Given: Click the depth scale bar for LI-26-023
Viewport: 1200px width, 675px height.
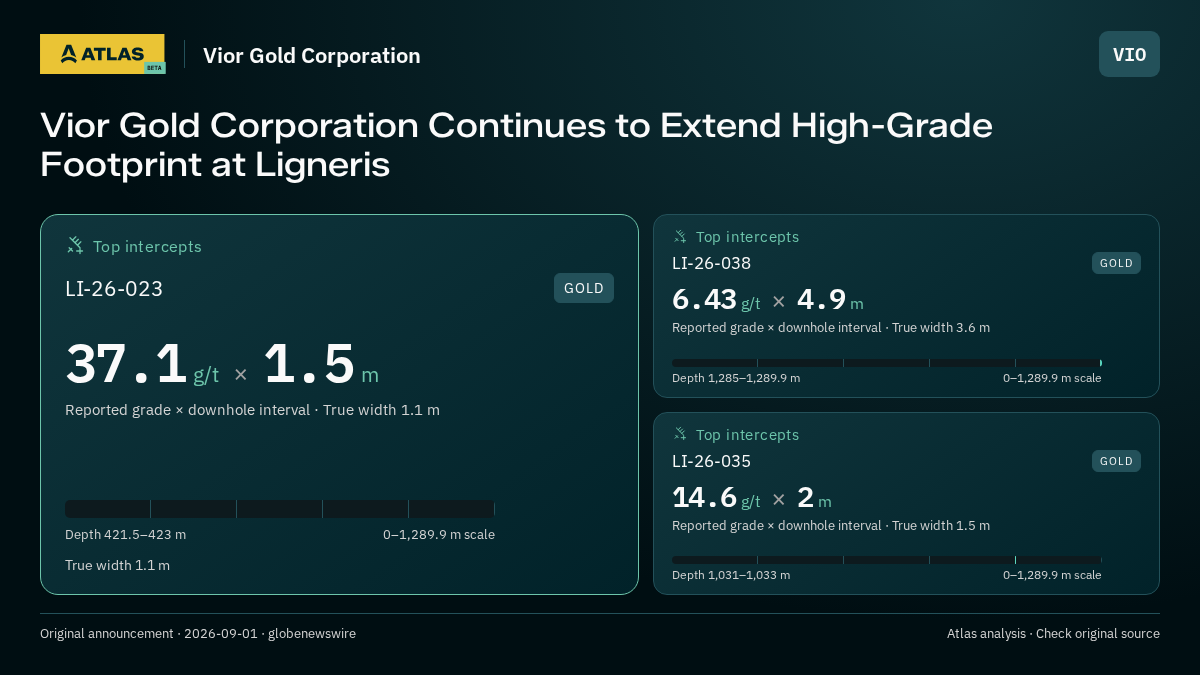Looking at the screenshot, I should pyautogui.click(x=280, y=509).
